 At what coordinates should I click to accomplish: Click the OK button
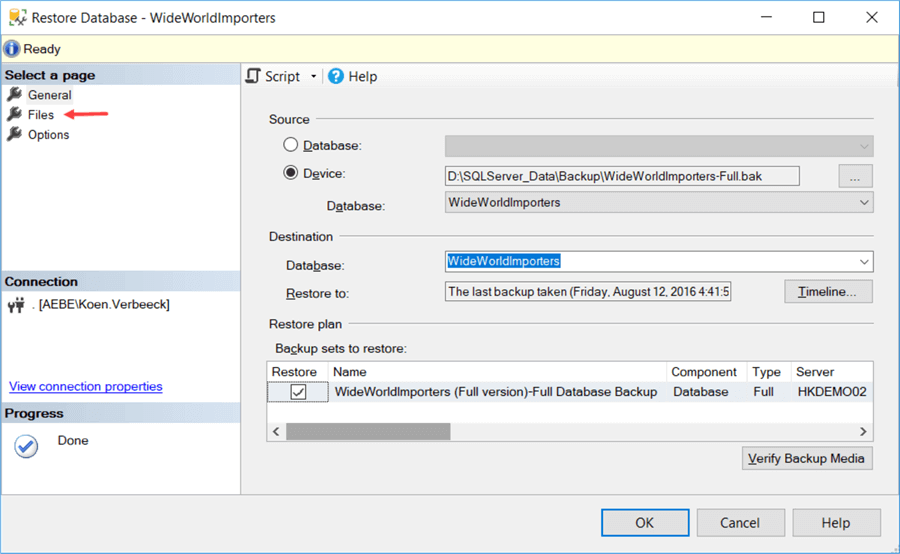(645, 522)
